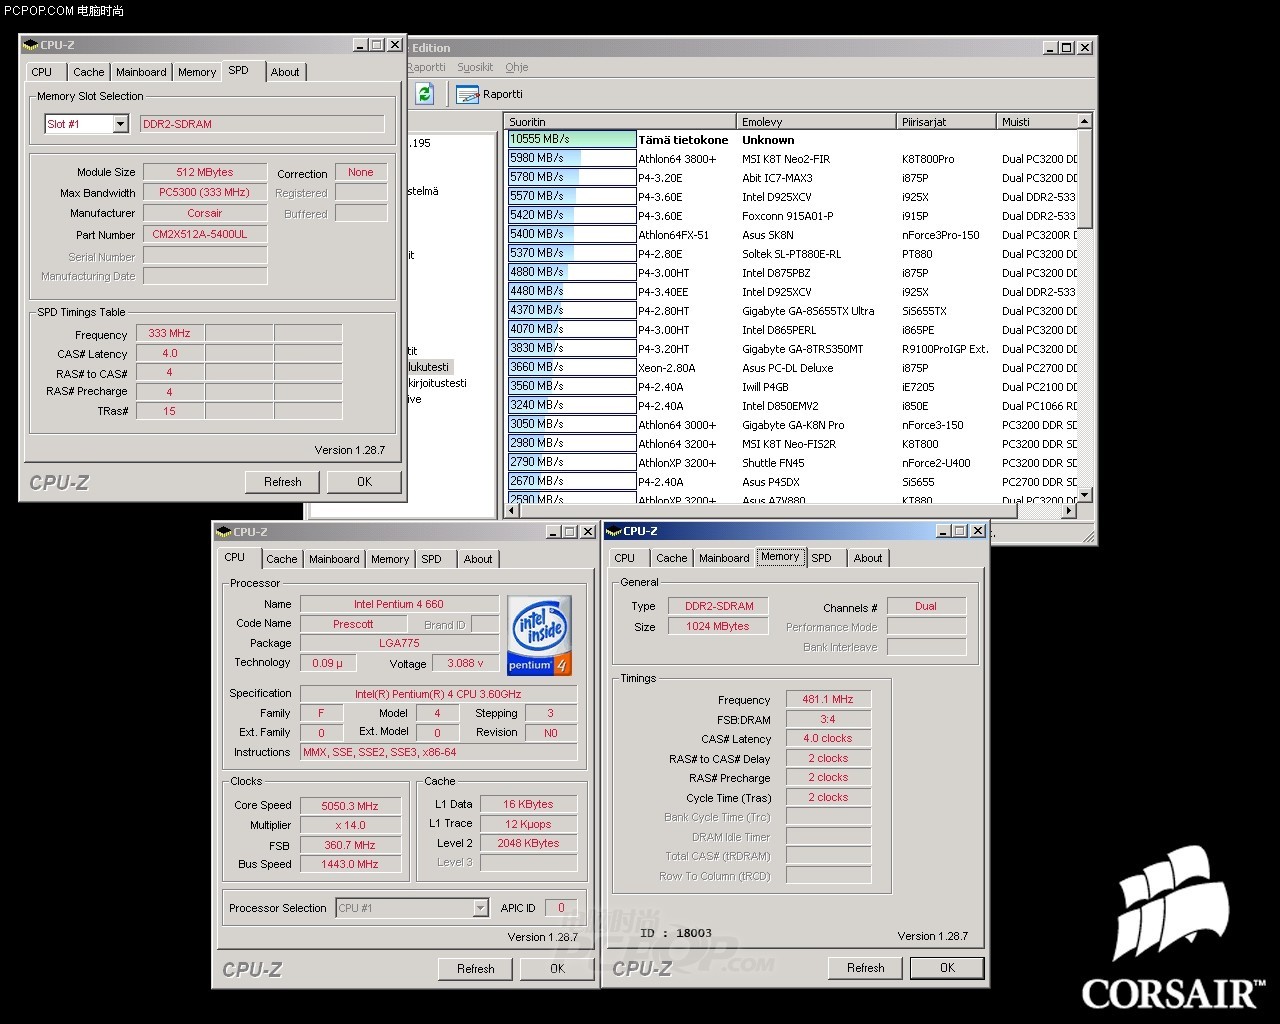
Task: Open the About tab in the Memory window
Action: [x=868, y=558]
